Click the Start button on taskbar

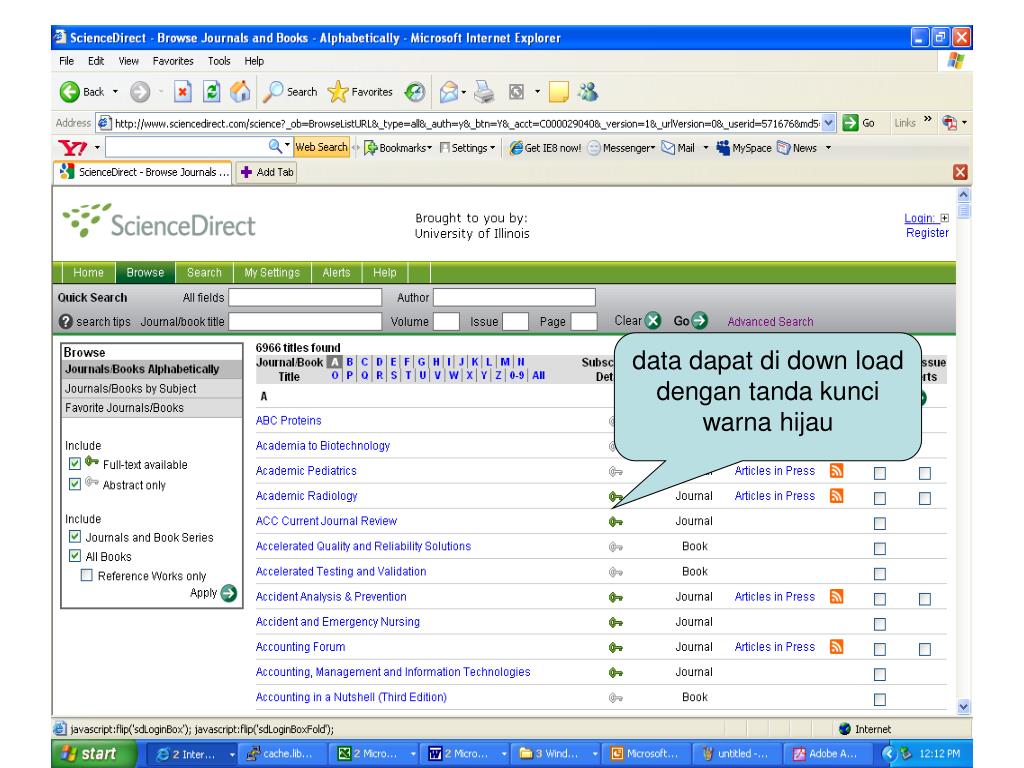pyautogui.click(x=94, y=754)
